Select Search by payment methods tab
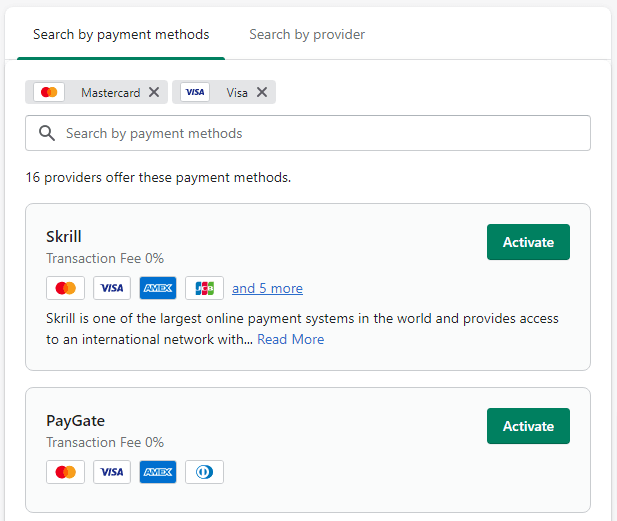Screen dimensions: 617x521 (x=121, y=35)
